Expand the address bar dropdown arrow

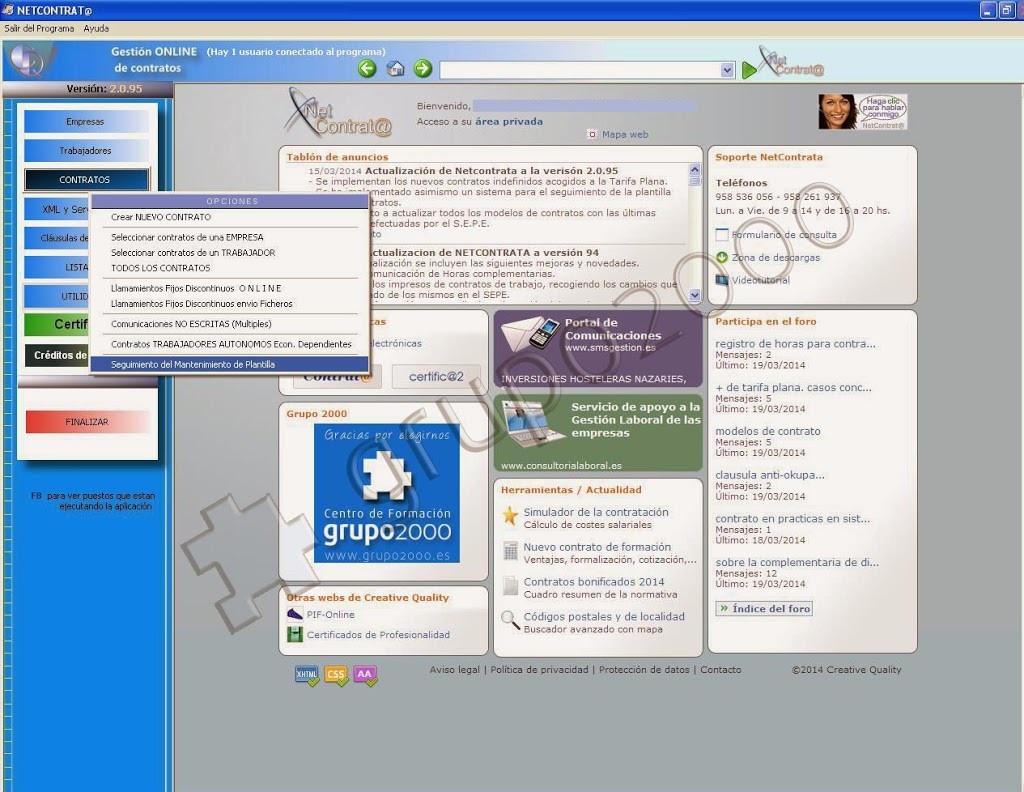(x=728, y=70)
